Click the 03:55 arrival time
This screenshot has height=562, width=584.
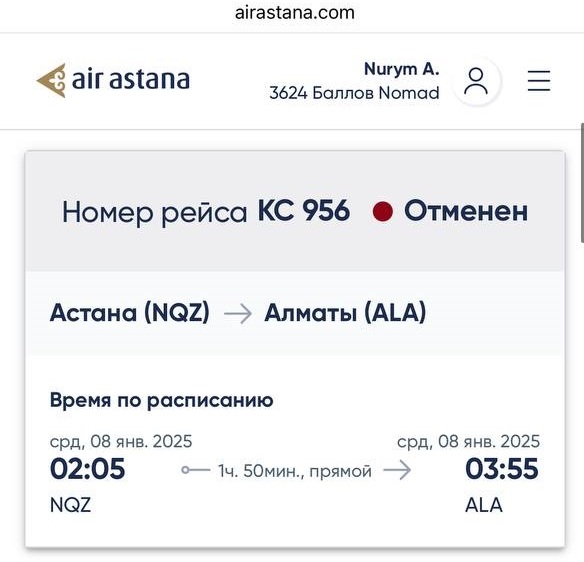[502, 469]
